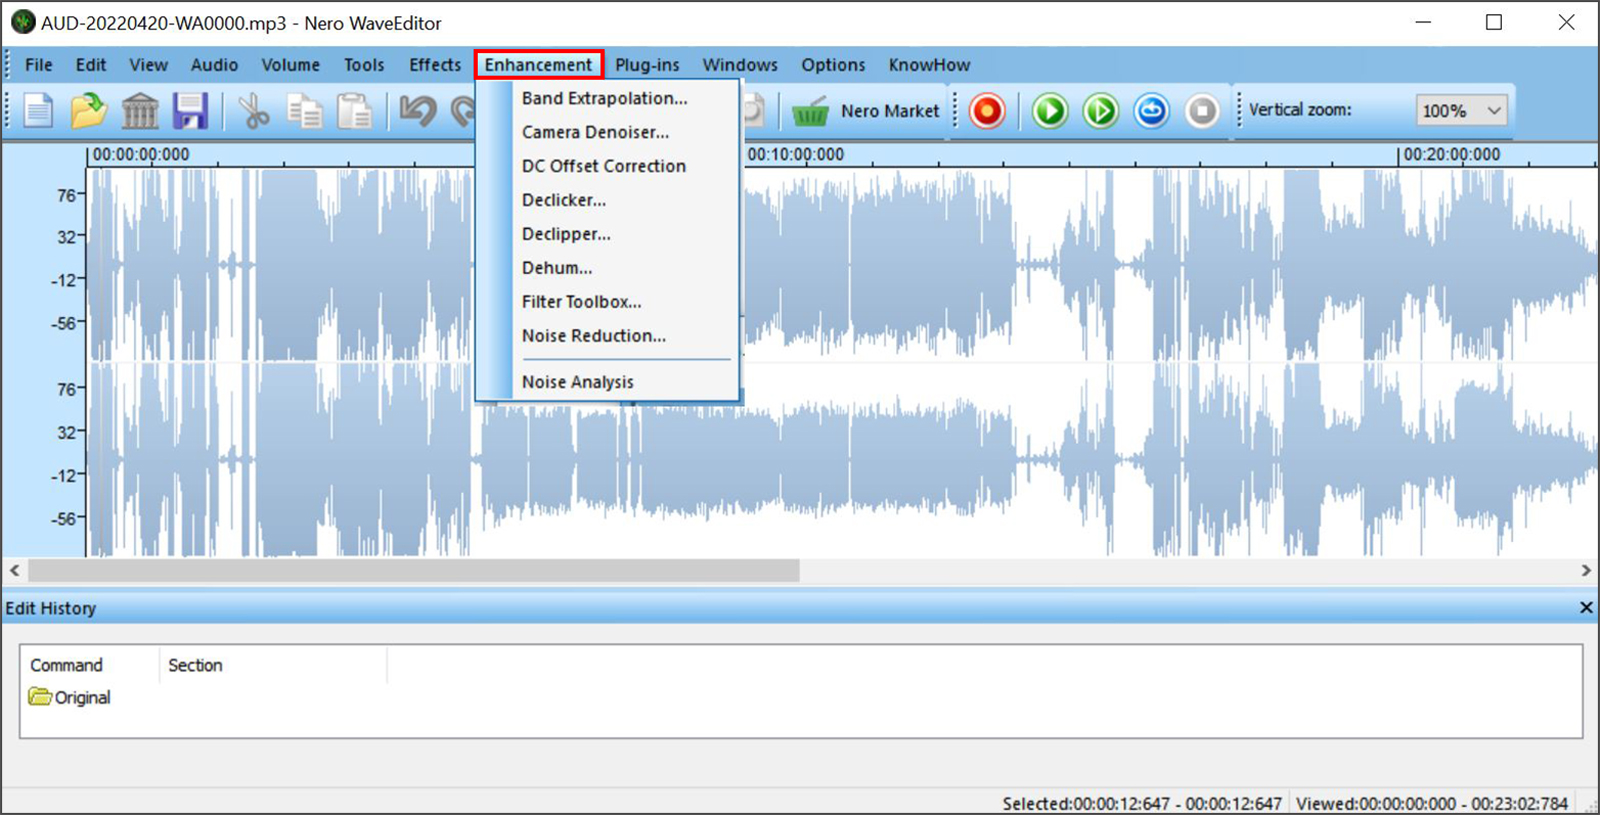Click the Nero Market label

[x=890, y=111]
